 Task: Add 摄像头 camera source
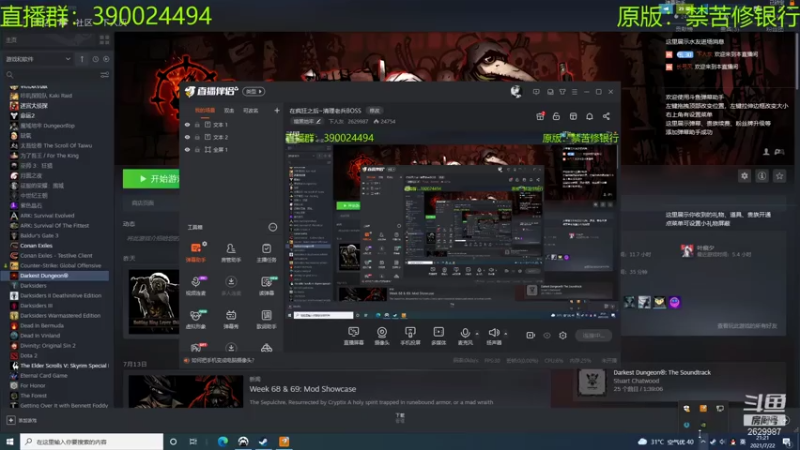tap(382, 336)
